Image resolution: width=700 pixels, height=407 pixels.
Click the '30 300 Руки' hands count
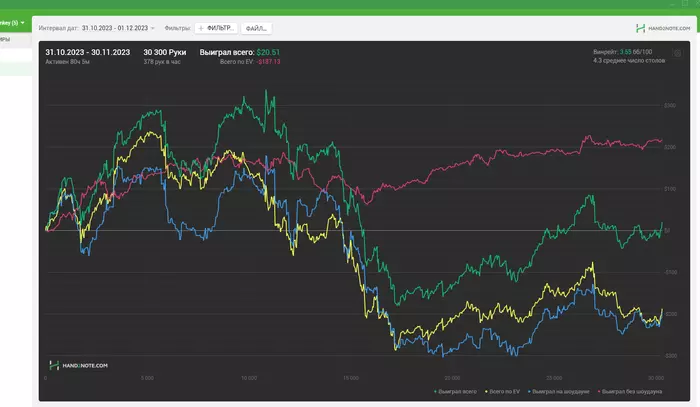tap(165, 52)
